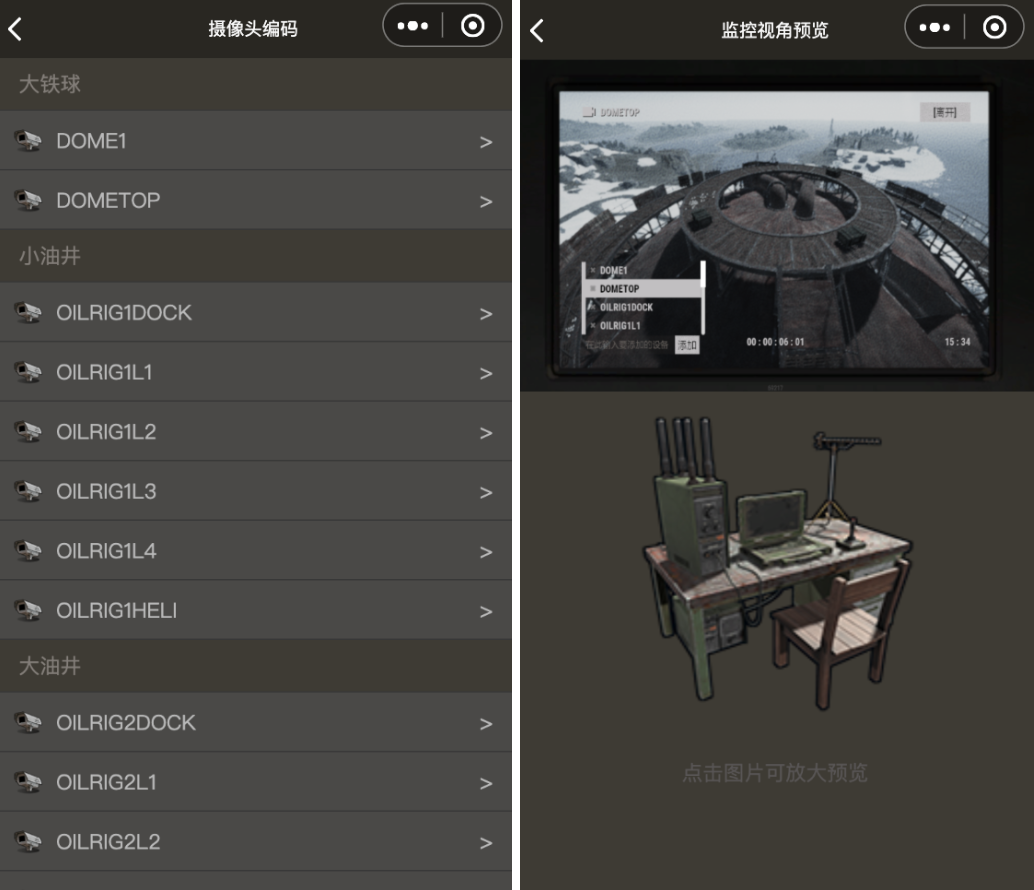Click the camera icon beside OILRIG2L1
The image size is (1034, 890).
(x=28, y=782)
